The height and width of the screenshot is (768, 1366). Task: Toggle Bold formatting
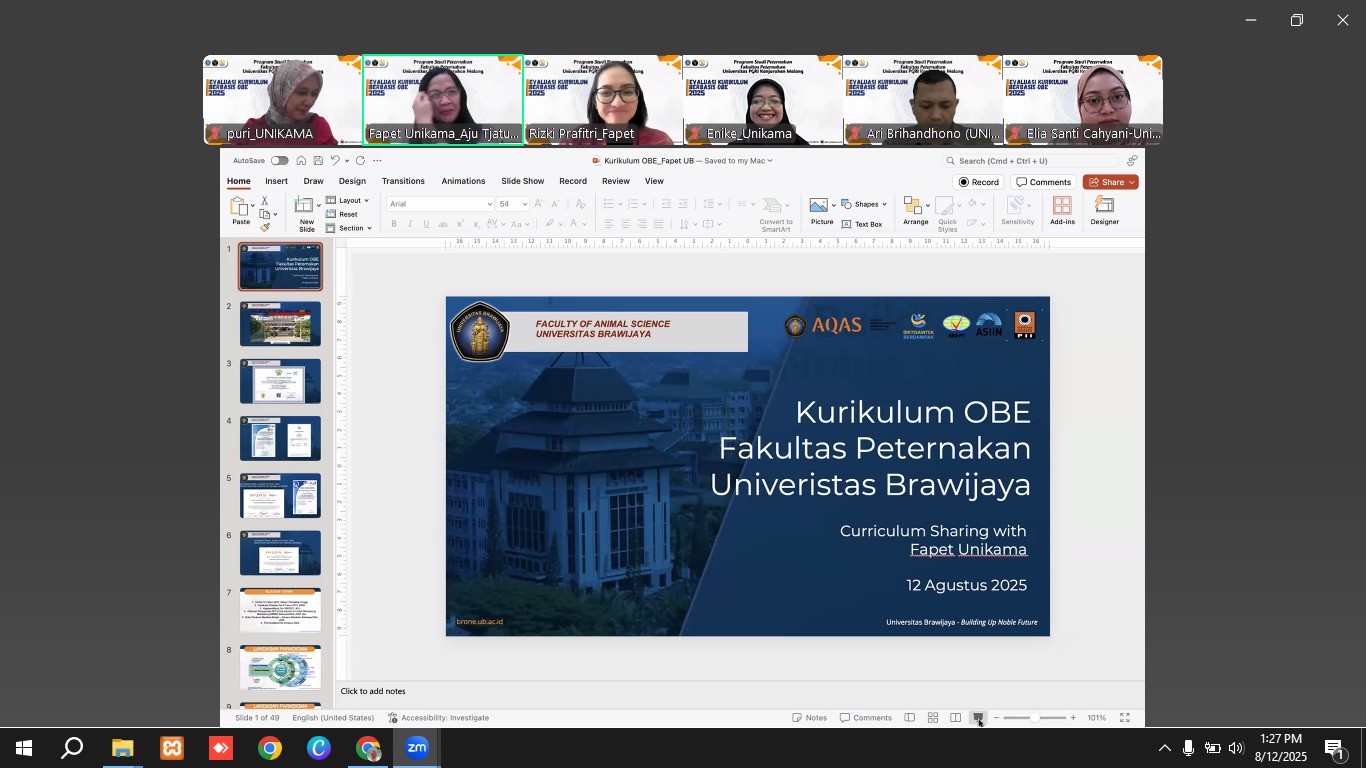[x=394, y=224]
